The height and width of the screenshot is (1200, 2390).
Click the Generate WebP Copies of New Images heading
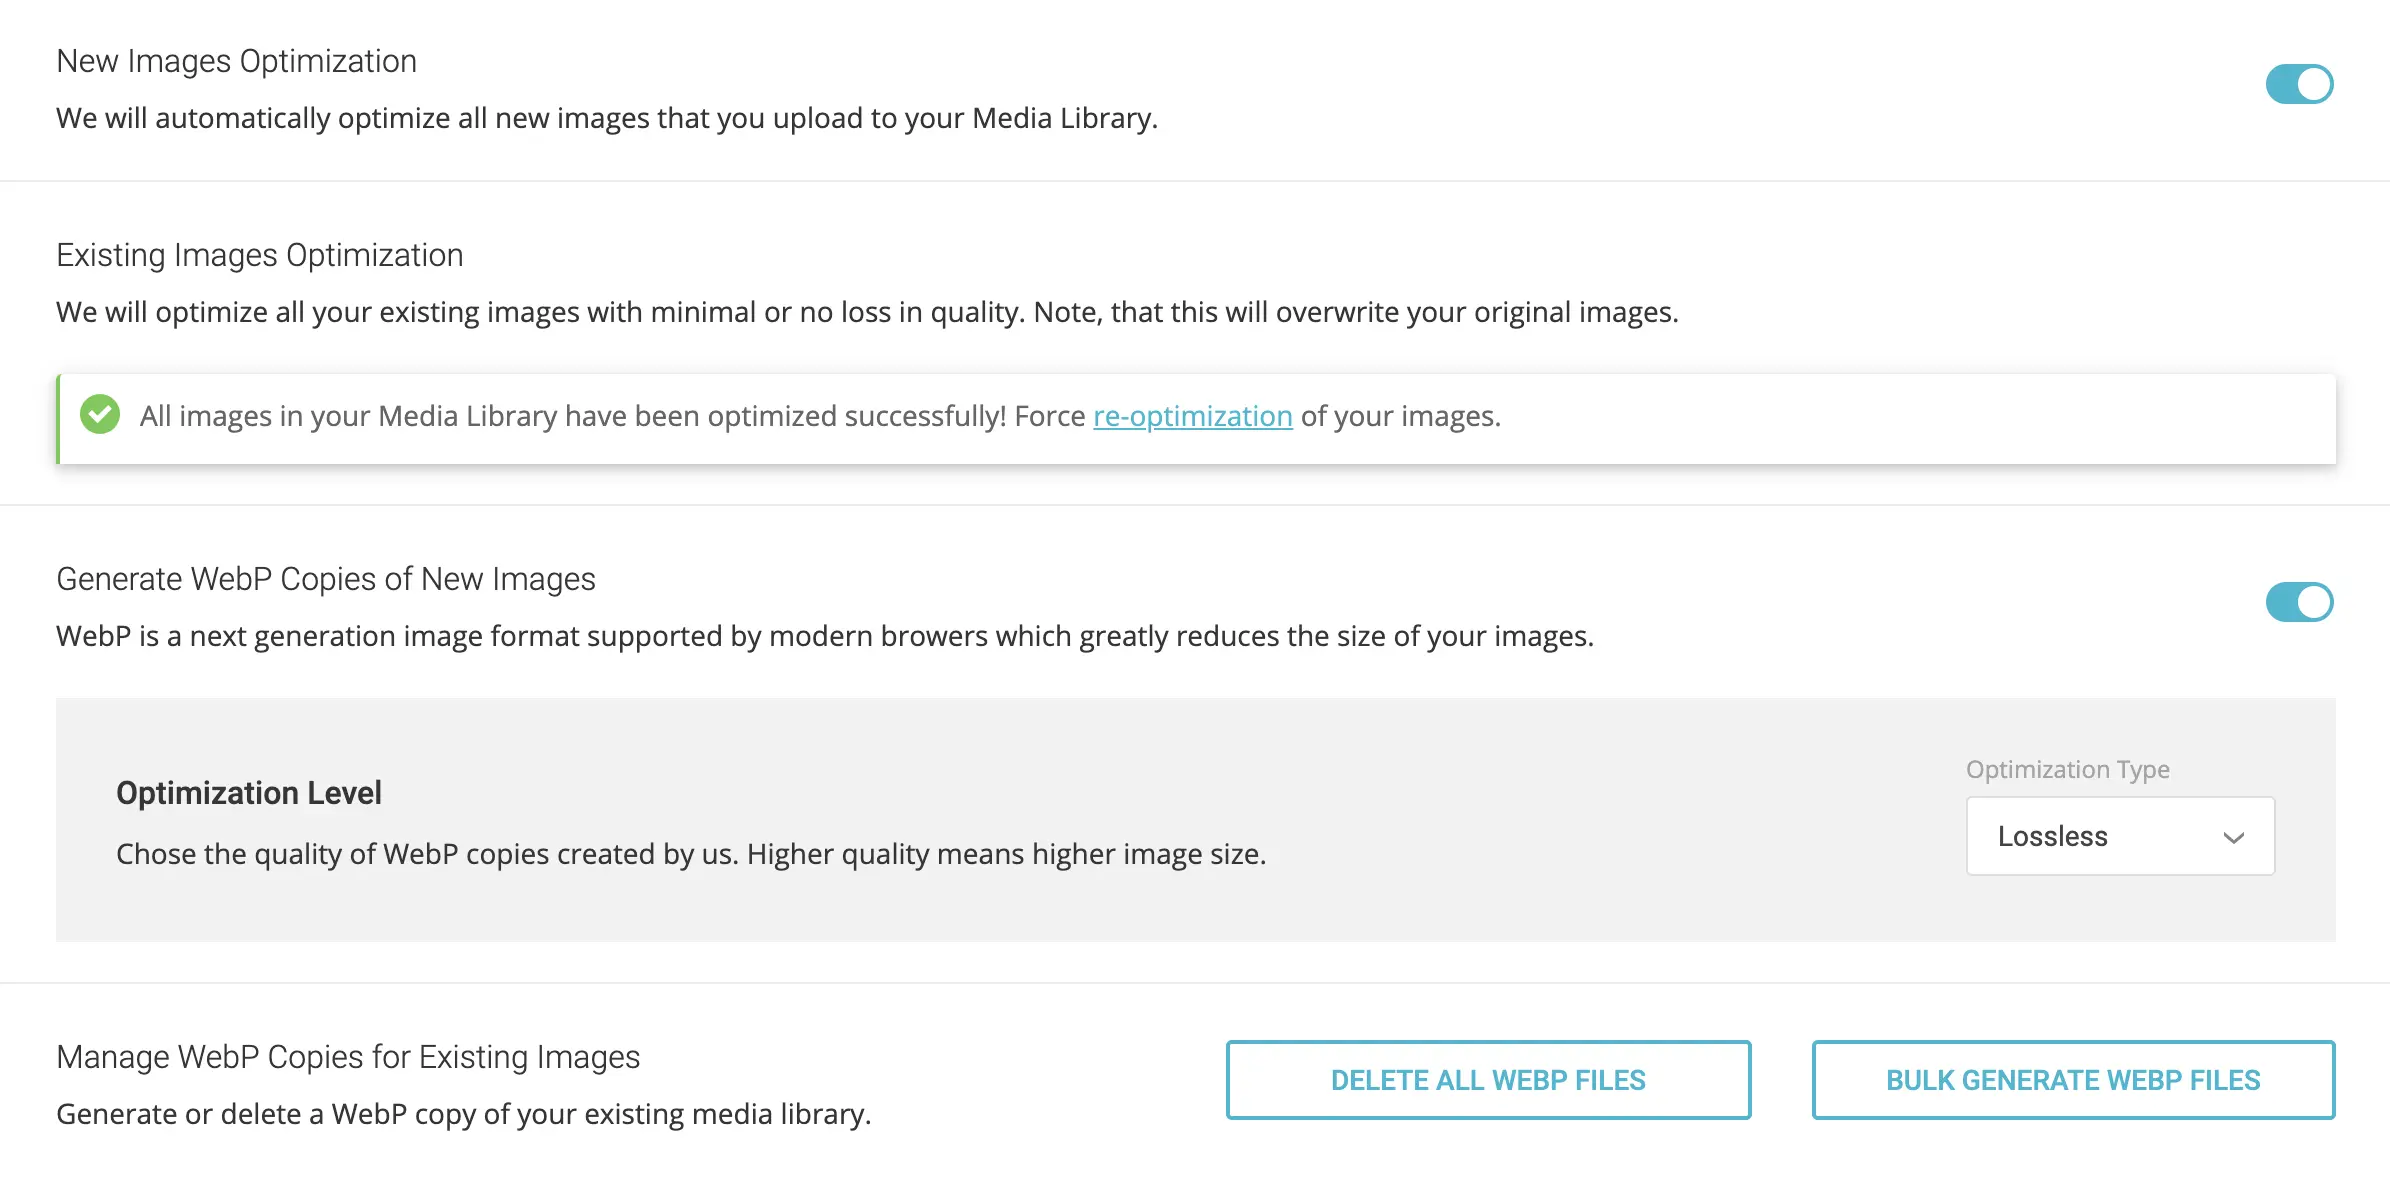[x=326, y=579]
